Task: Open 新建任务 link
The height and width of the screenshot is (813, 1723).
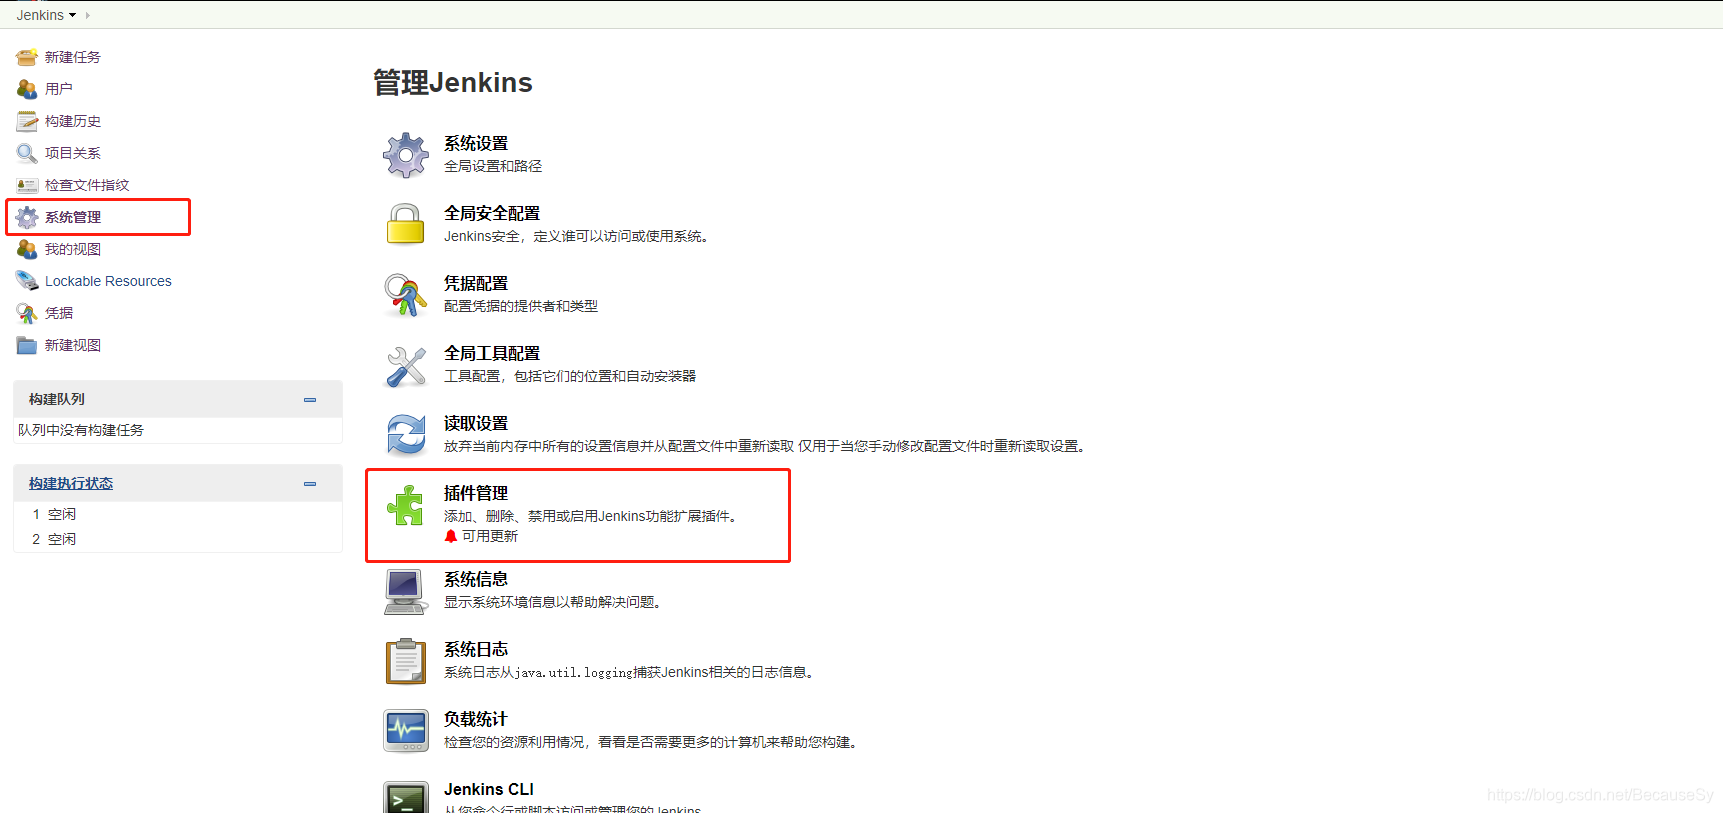Action: 73,57
